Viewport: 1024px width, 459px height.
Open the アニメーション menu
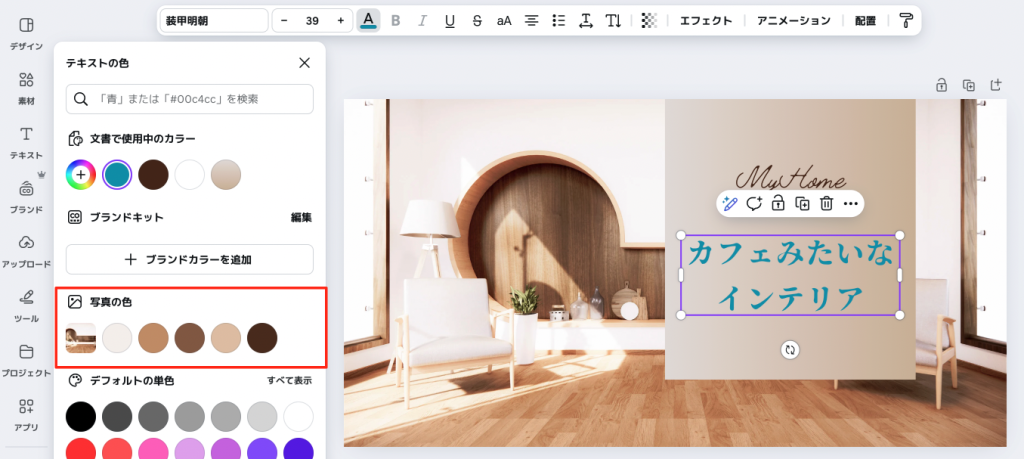click(793, 20)
